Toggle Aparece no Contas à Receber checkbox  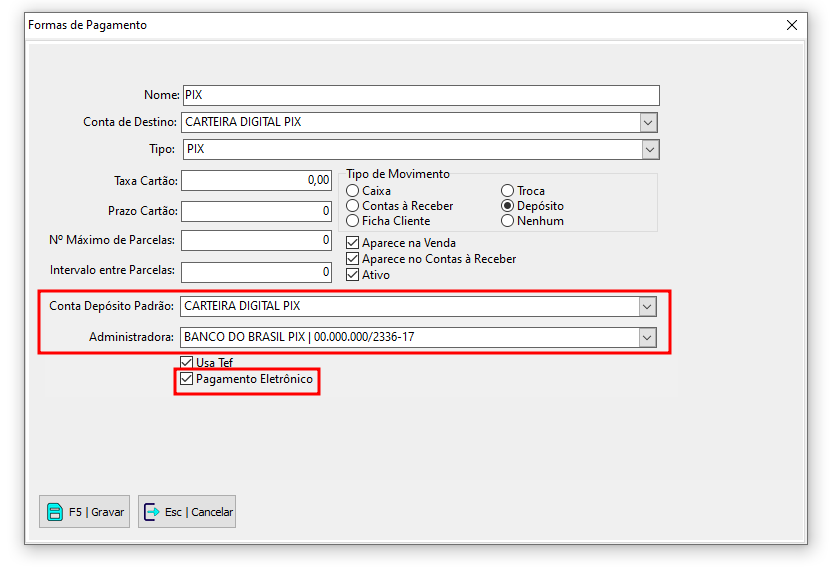(x=352, y=259)
